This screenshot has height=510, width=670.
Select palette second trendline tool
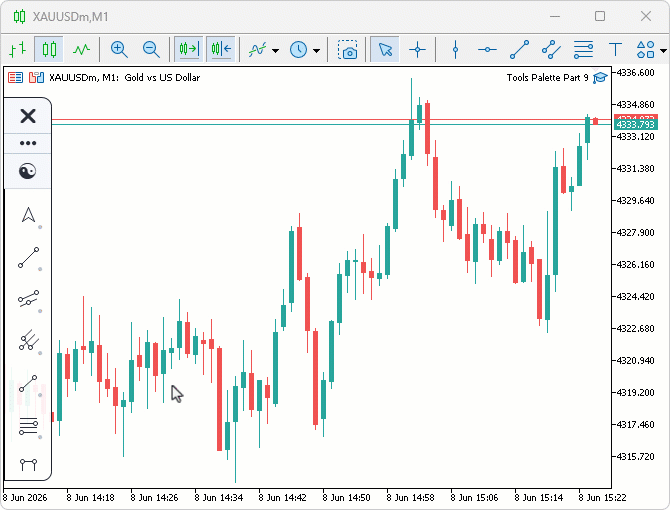point(28,384)
